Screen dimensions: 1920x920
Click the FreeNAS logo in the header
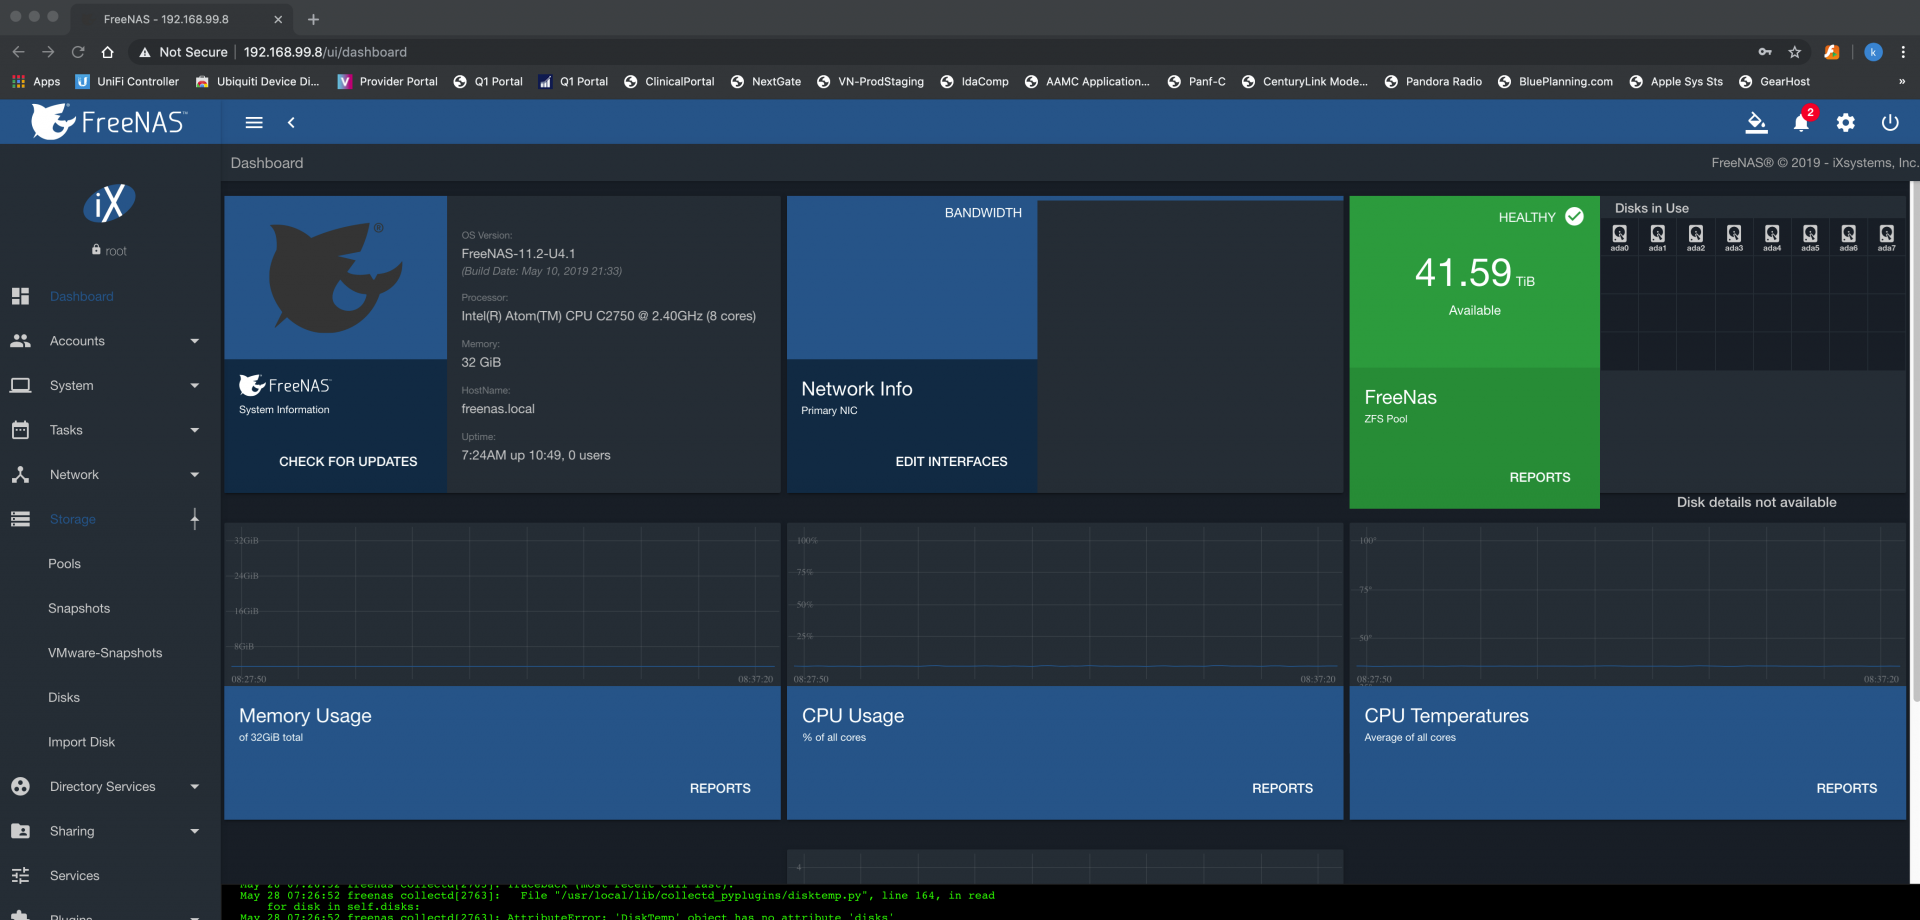coord(108,122)
